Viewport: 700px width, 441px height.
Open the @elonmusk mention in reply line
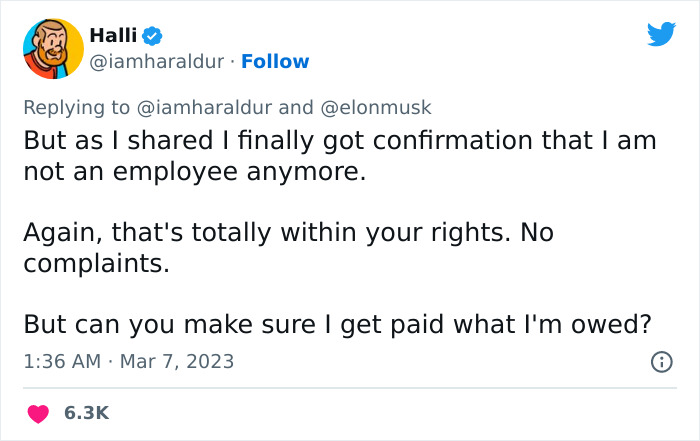click(377, 107)
